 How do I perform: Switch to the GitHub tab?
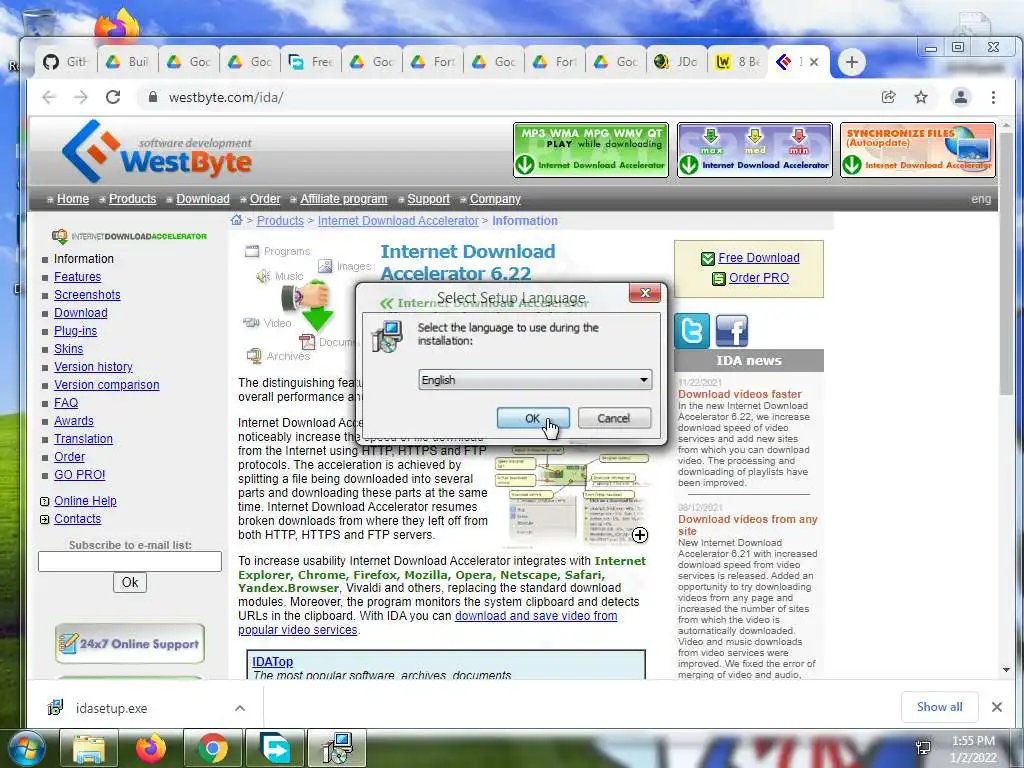point(65,62)
